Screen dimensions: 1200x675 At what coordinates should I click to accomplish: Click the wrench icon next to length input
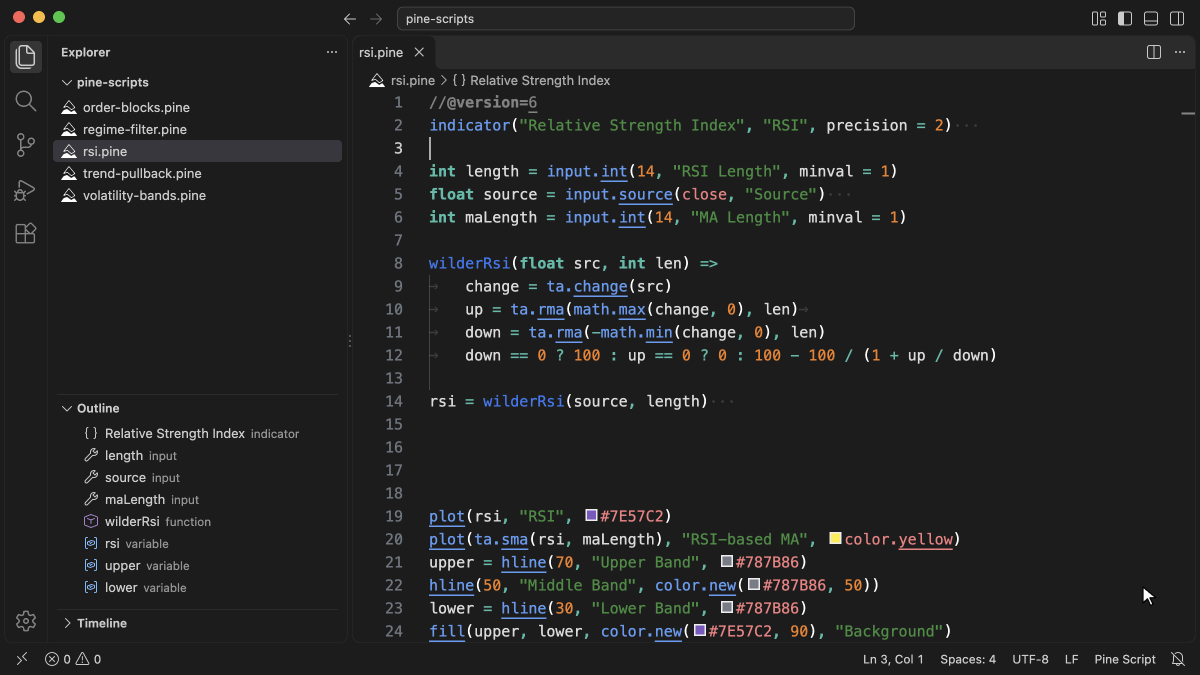(91, 455)
